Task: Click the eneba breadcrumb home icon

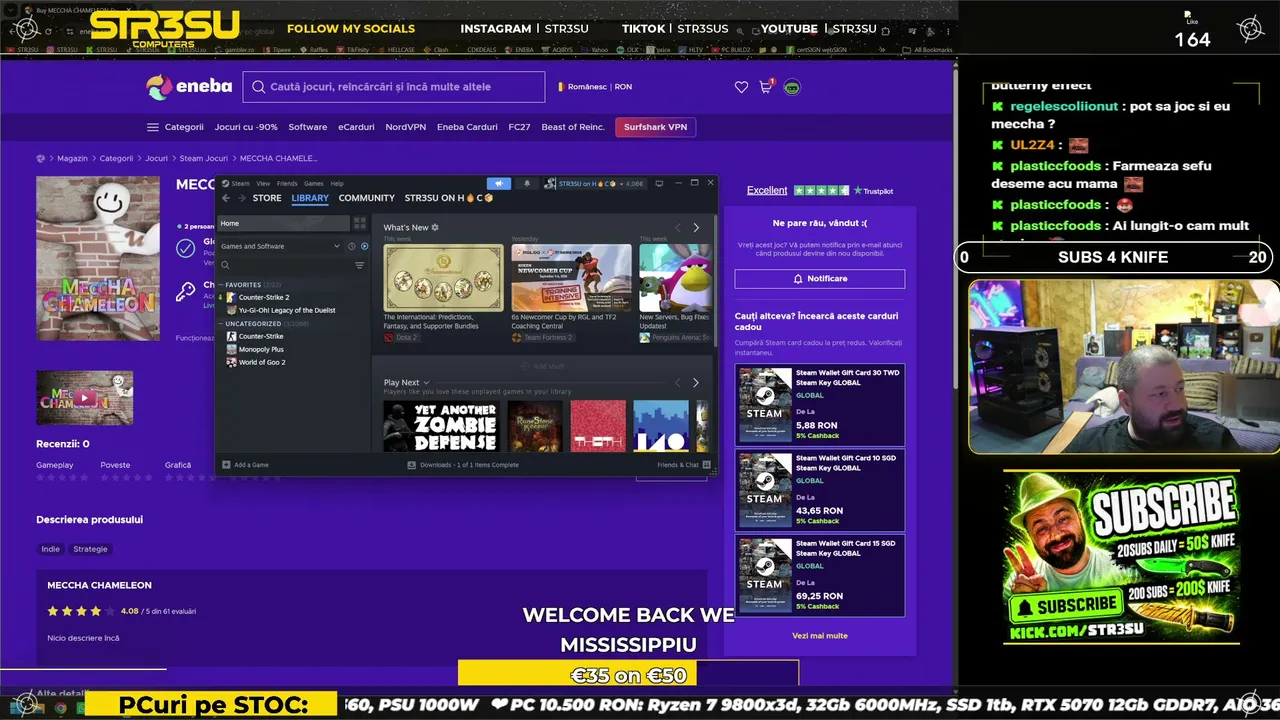Action: click(41, 158)
